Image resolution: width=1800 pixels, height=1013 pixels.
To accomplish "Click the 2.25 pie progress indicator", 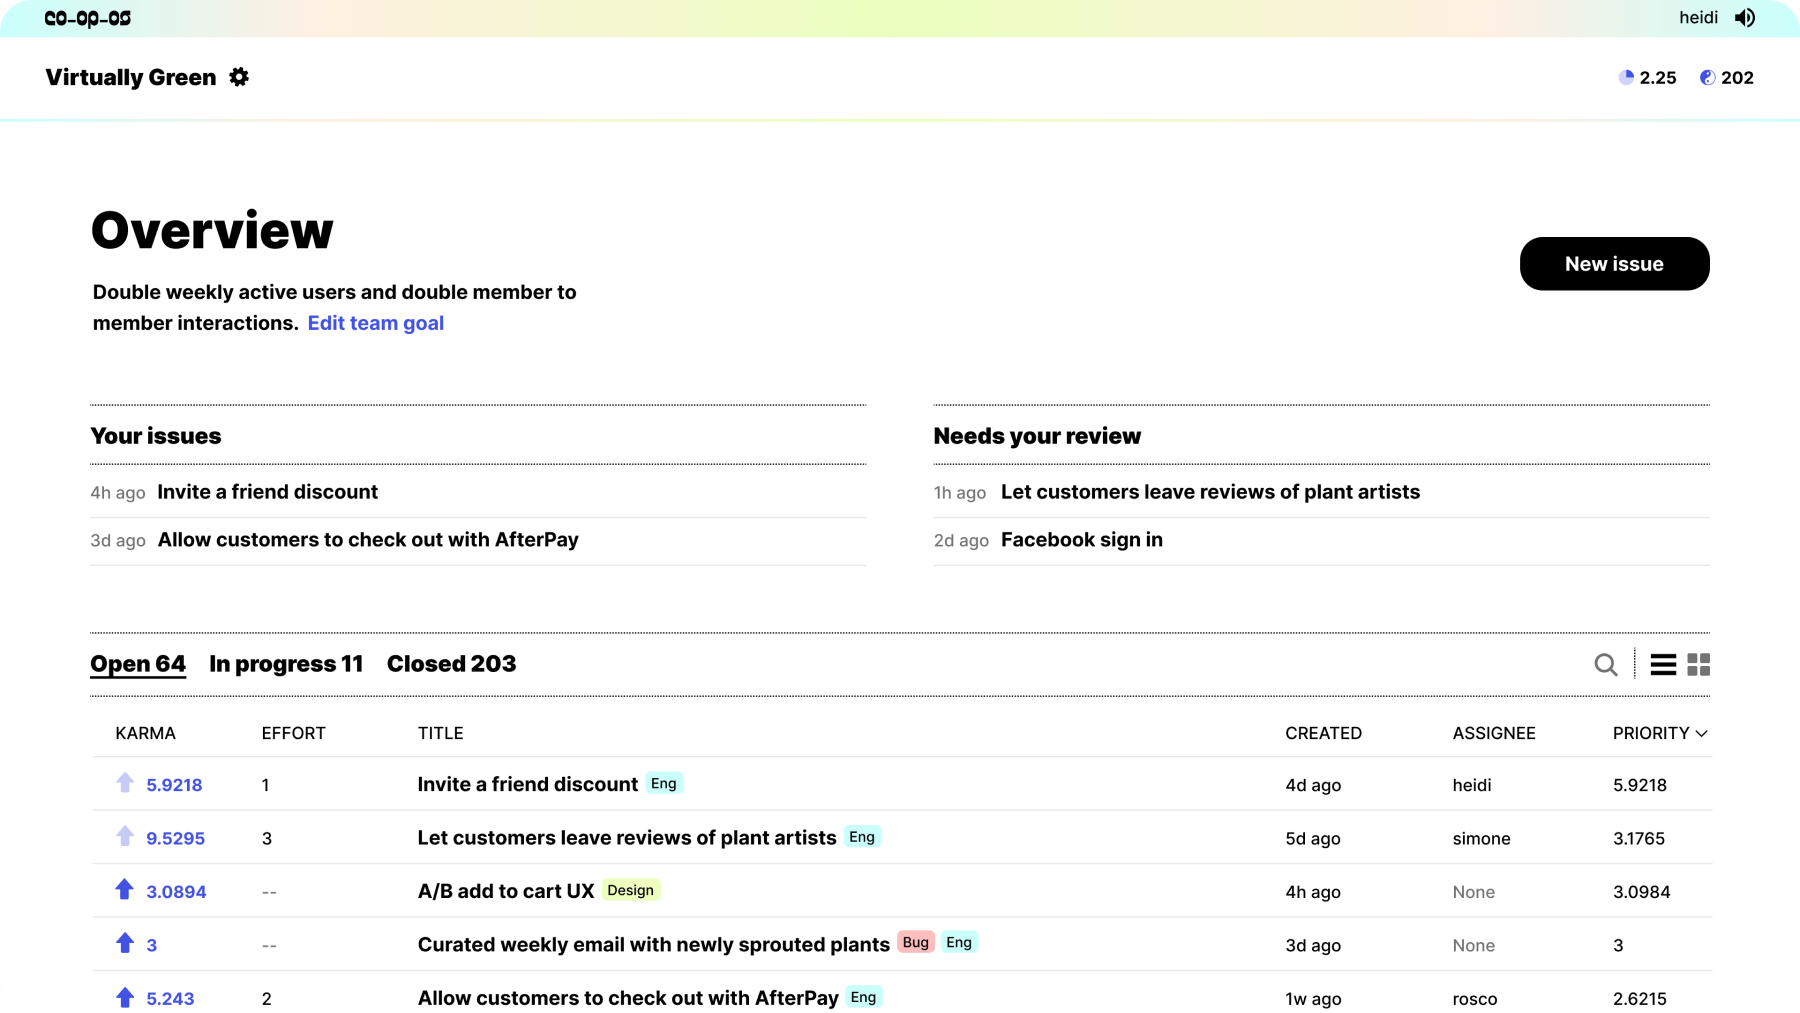I will point(1647,77).
